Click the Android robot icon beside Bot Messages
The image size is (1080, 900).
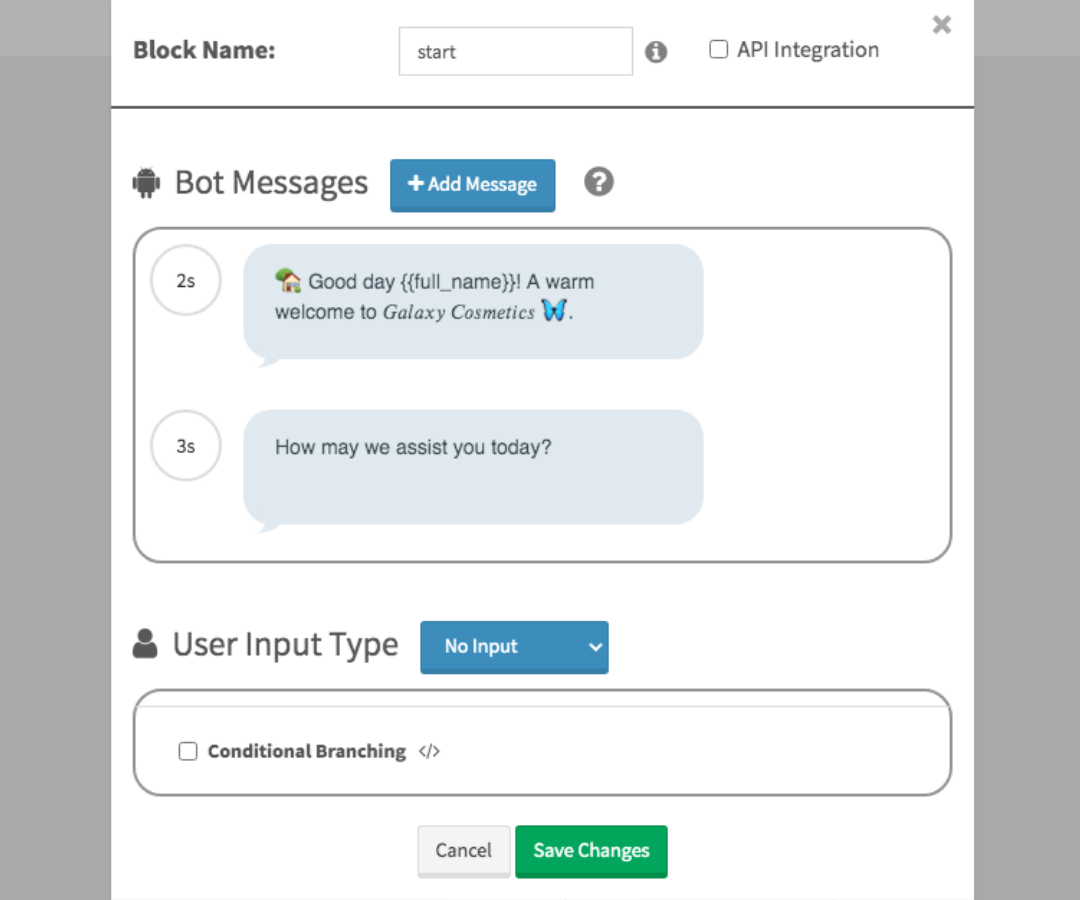pyautogui.click(x=146, y=183)
